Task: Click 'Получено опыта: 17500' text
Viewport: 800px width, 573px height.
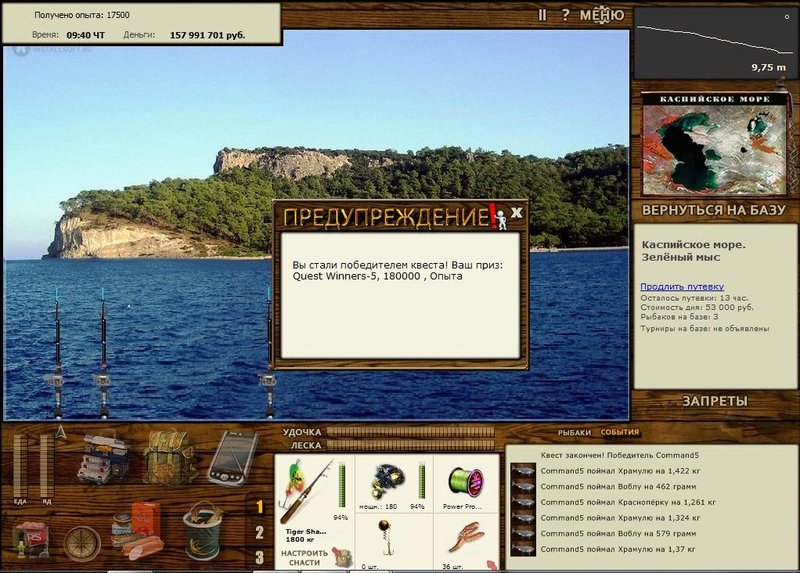Action: tap(82, 15)
